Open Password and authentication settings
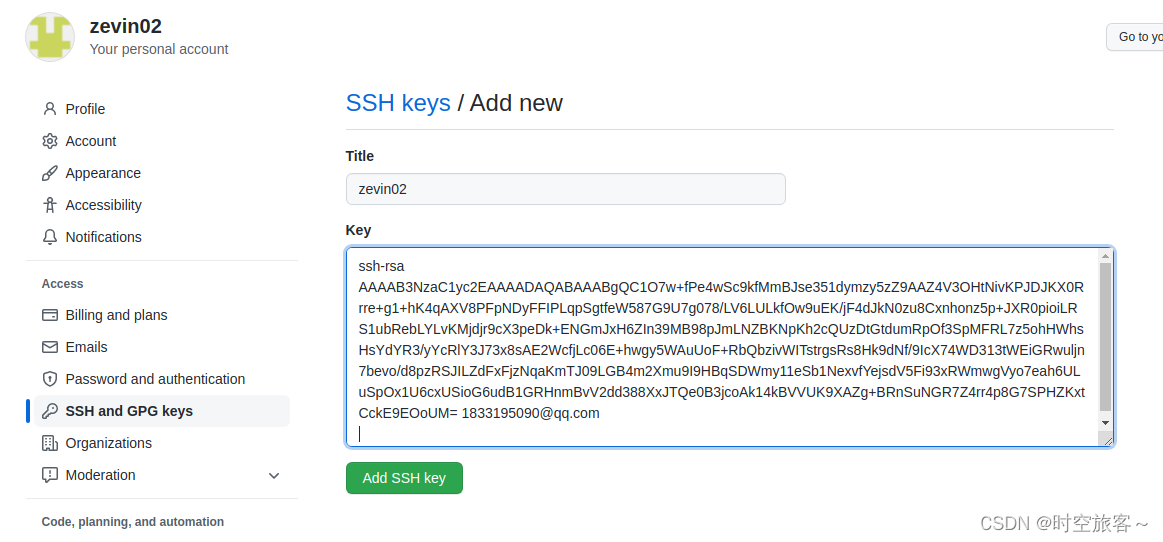 pos(155,379)
